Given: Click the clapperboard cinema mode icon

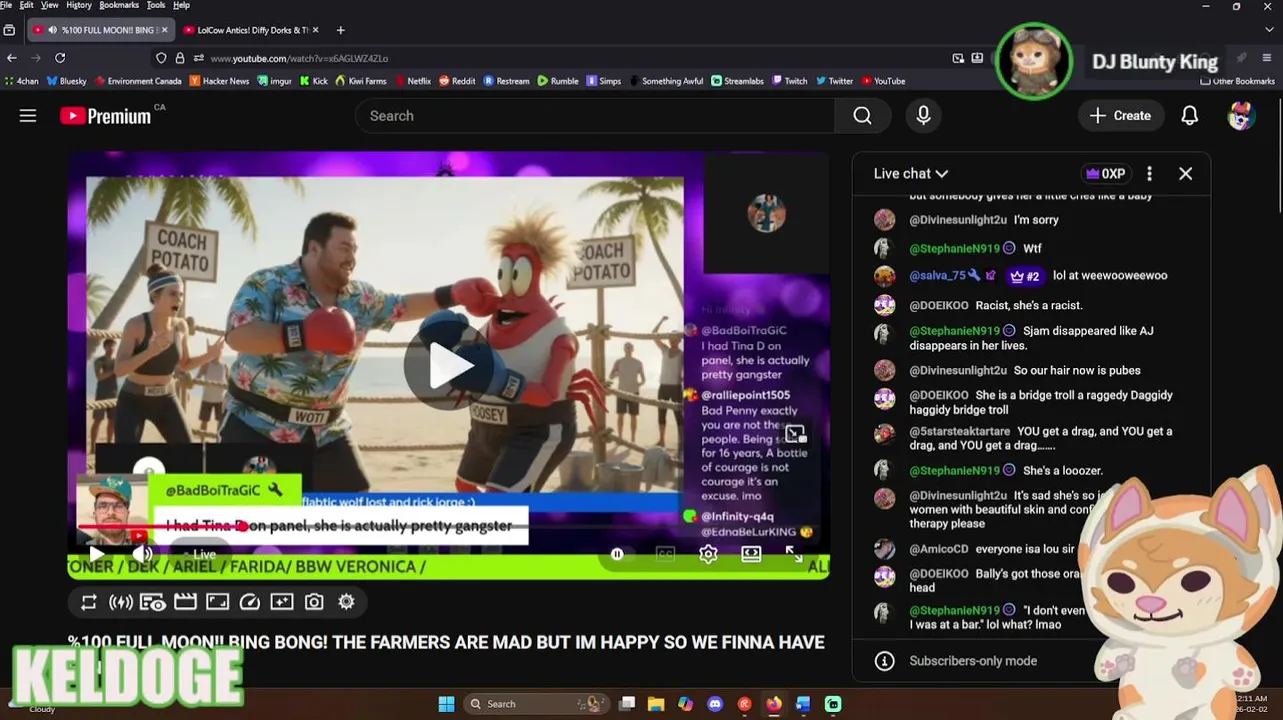Looking at the screenshot, I should (x=185, y=602).
